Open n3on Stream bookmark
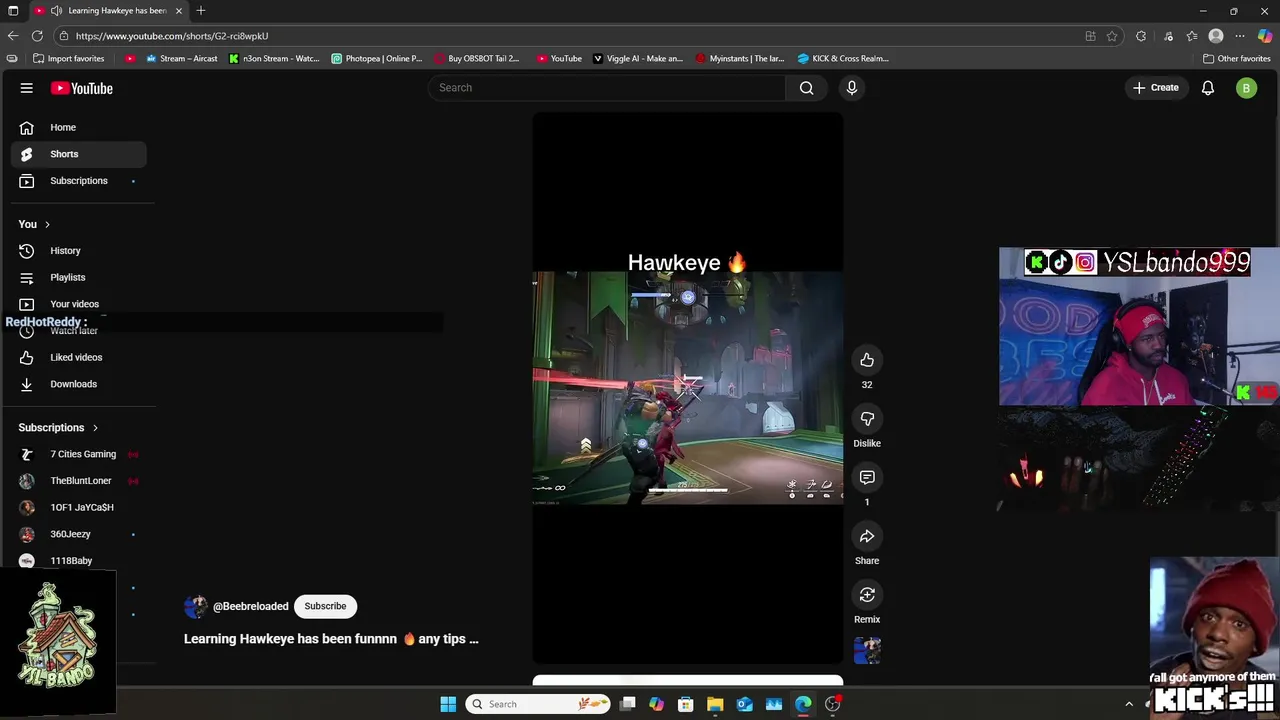 click(x=274, y=59)
